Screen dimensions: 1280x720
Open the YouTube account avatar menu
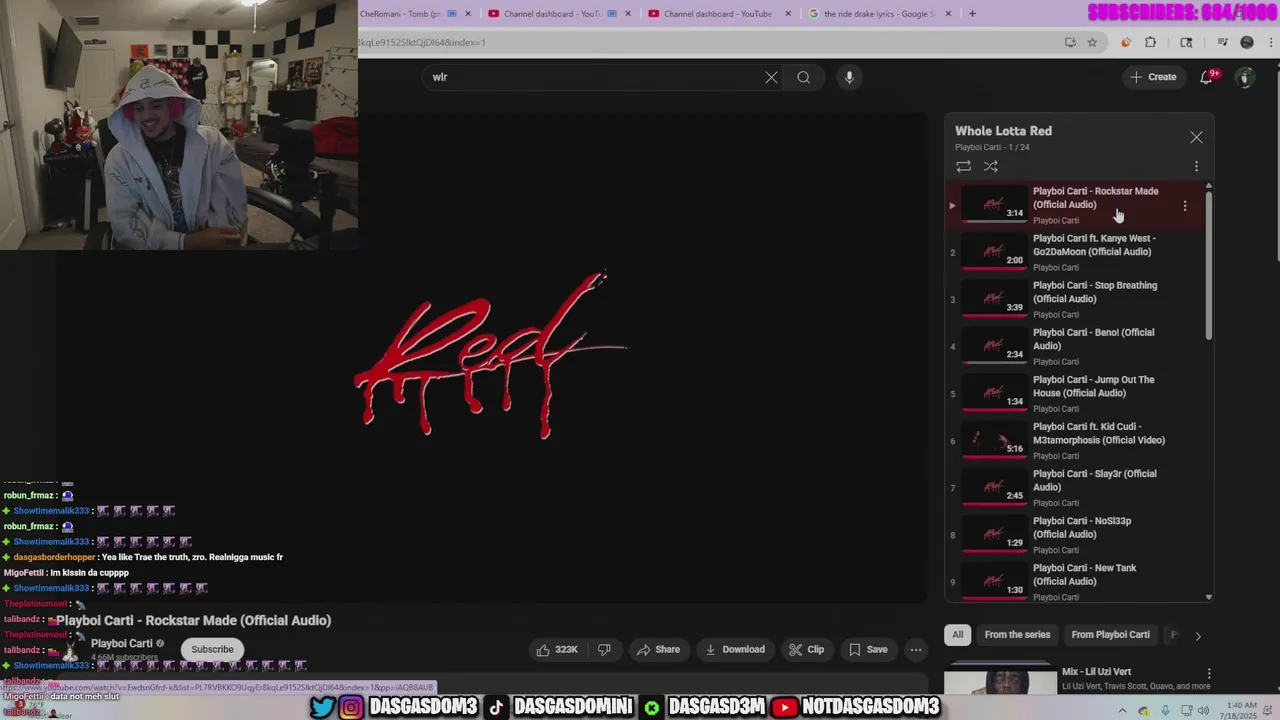1245,77
